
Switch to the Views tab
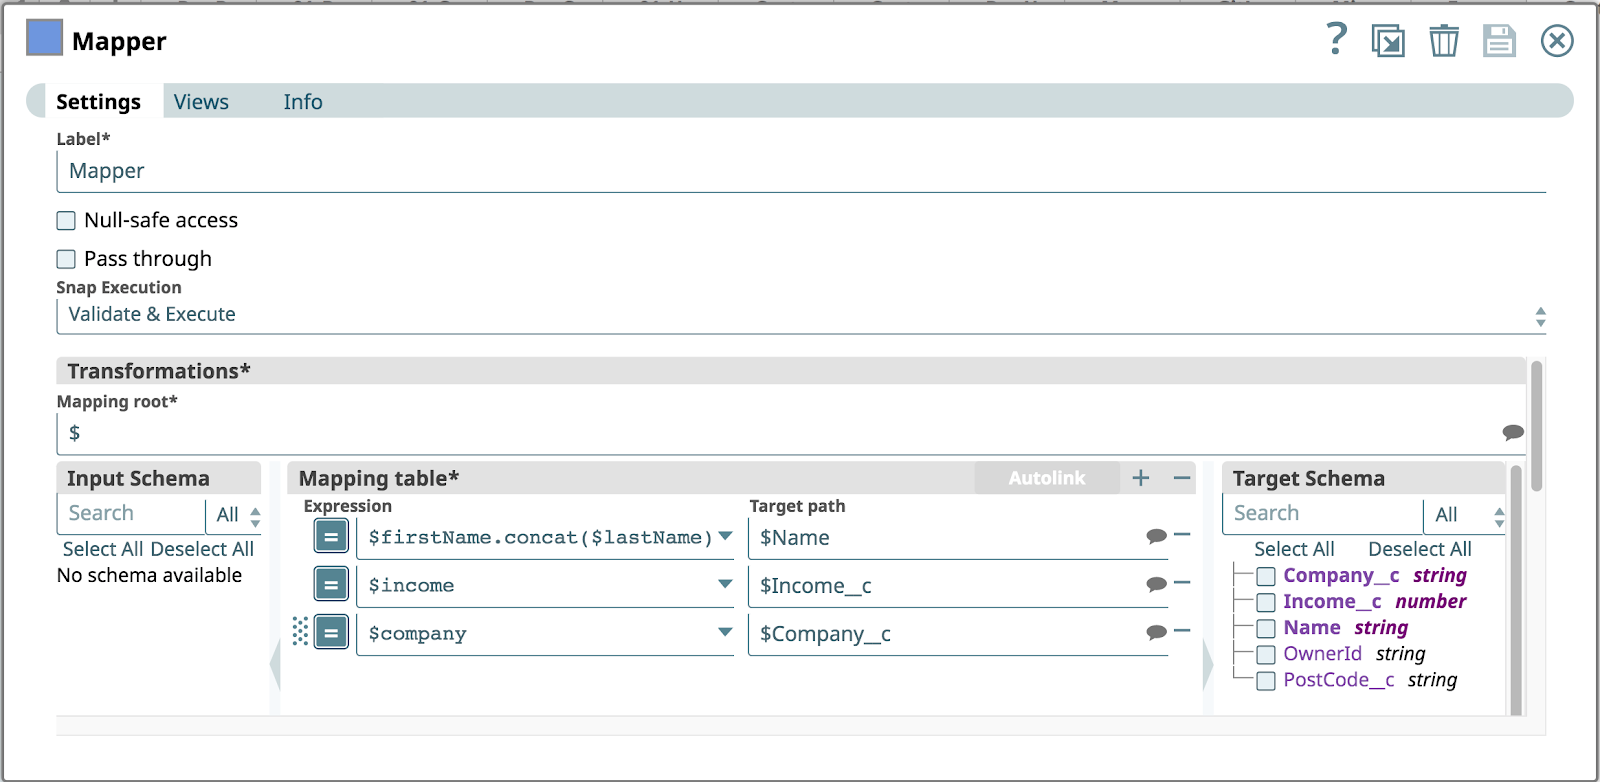click(x=201, y=101)
